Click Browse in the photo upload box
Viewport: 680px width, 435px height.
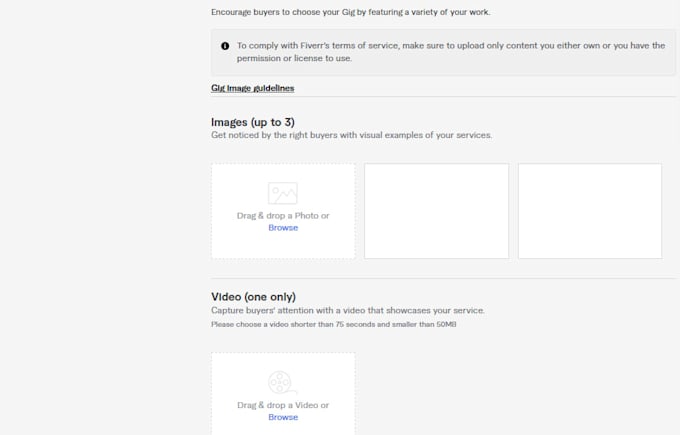point(283,228)
